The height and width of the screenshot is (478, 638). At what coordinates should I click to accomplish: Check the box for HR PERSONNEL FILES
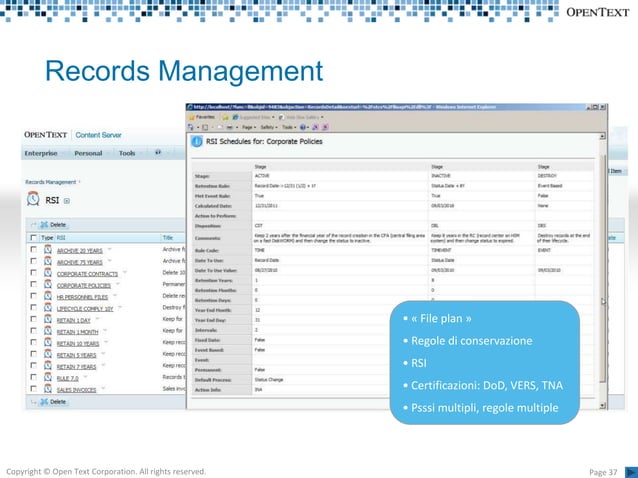click(x=33, y=296)
